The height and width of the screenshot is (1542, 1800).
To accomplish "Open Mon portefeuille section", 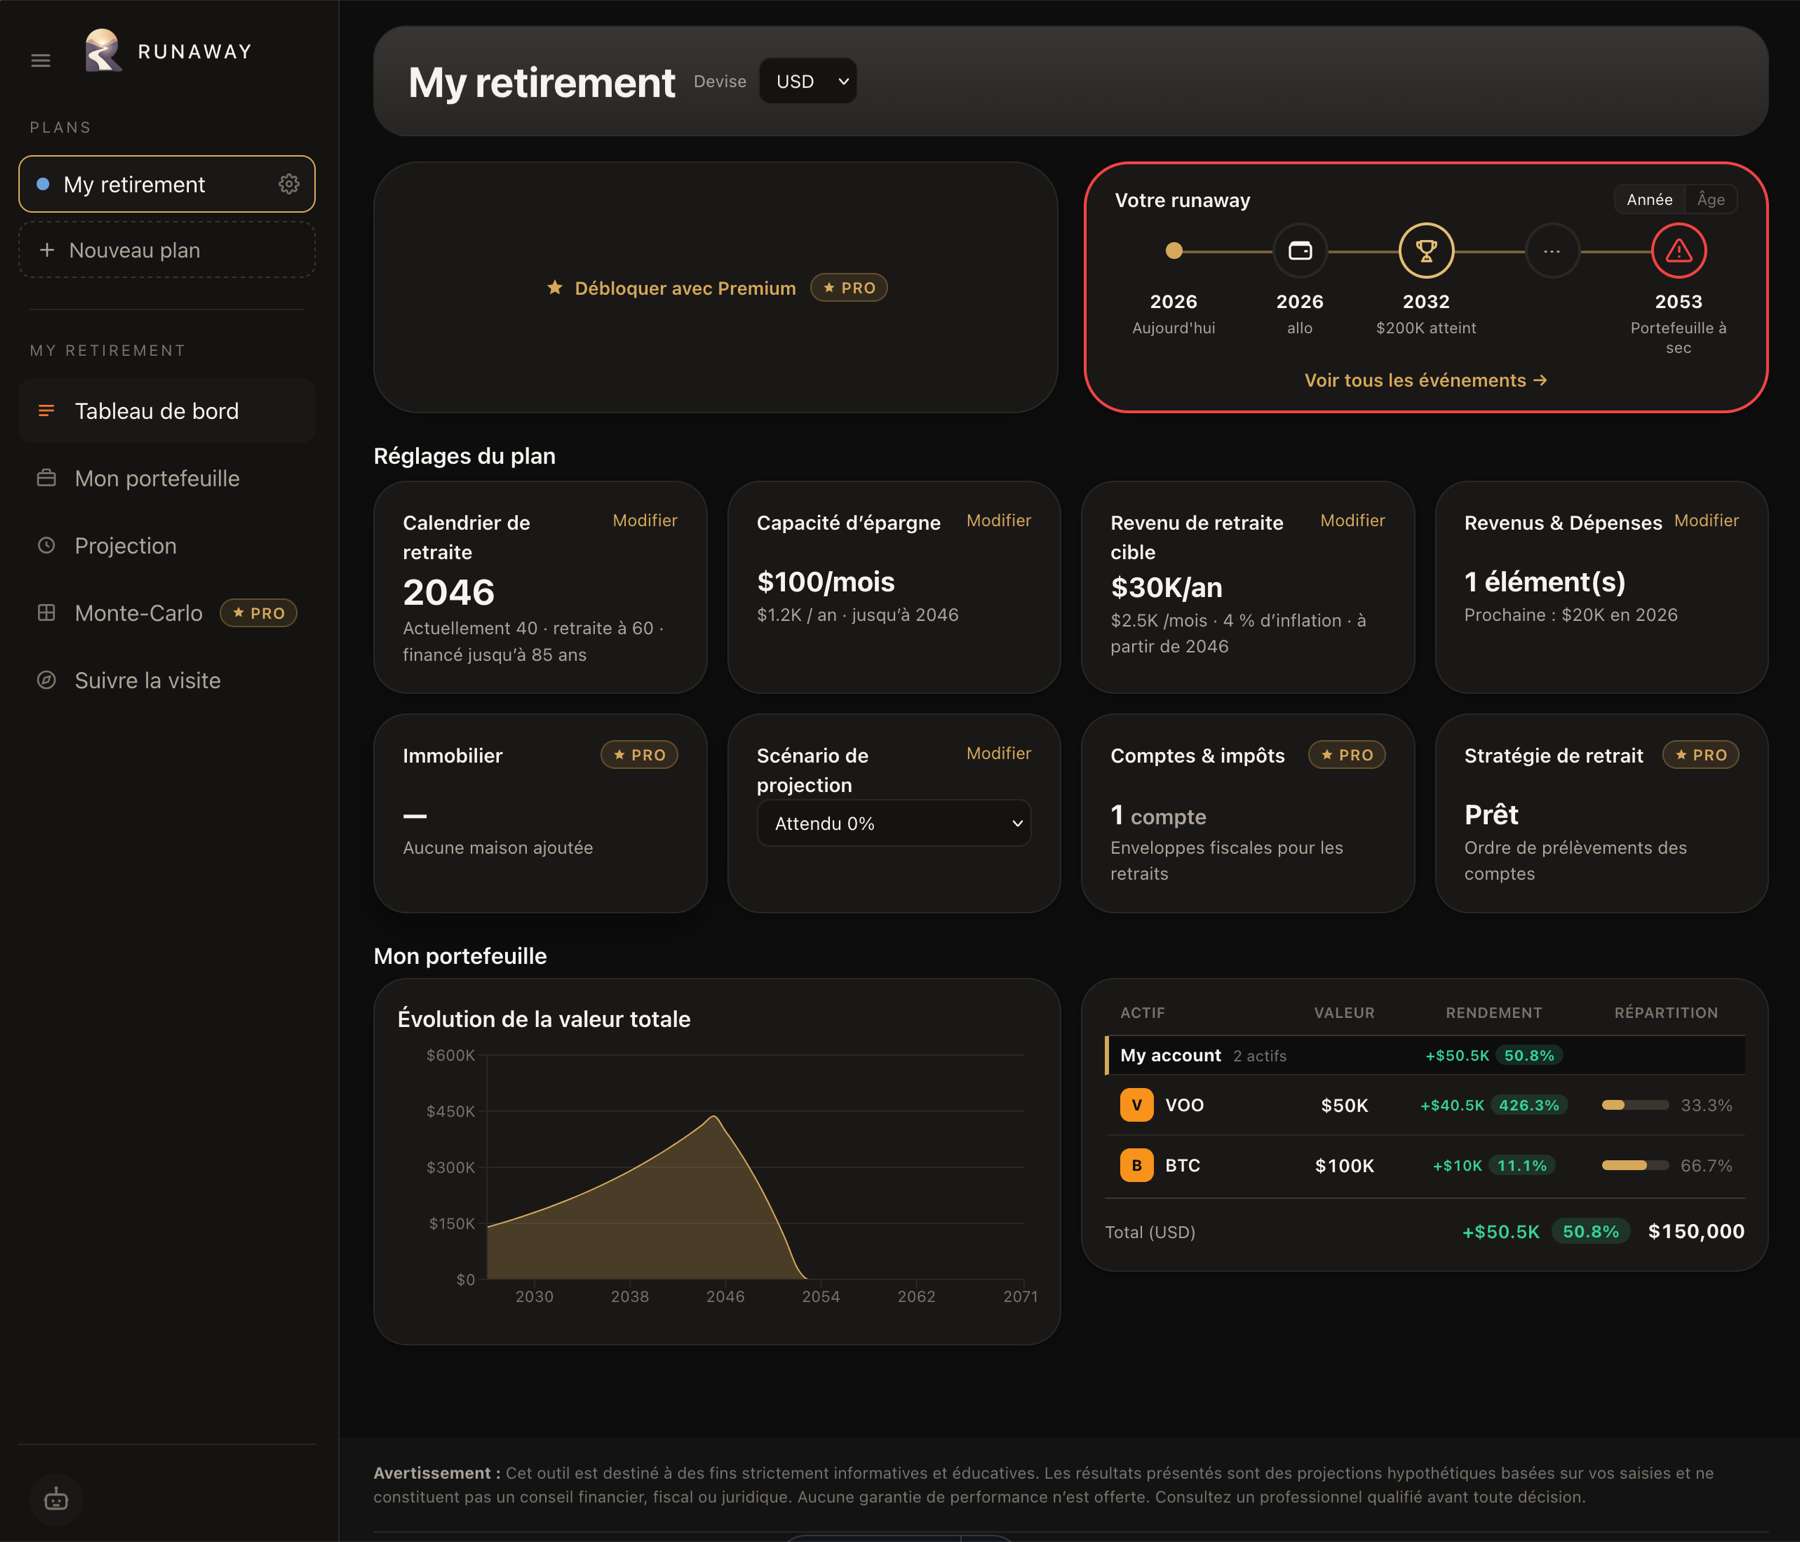I will point(167,478).
